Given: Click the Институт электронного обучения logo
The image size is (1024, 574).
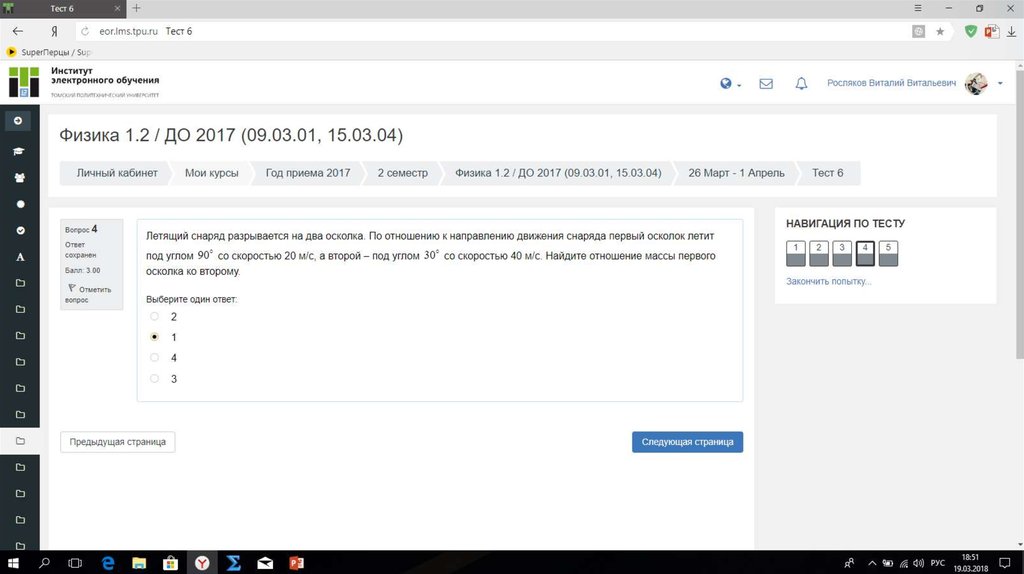Looking at the screenshot, I should 84,82.
